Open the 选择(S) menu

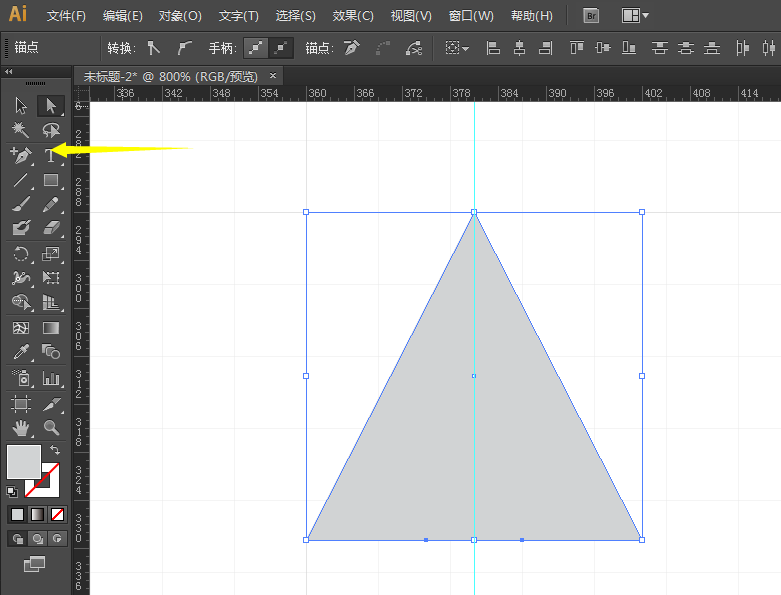[295, 16]
